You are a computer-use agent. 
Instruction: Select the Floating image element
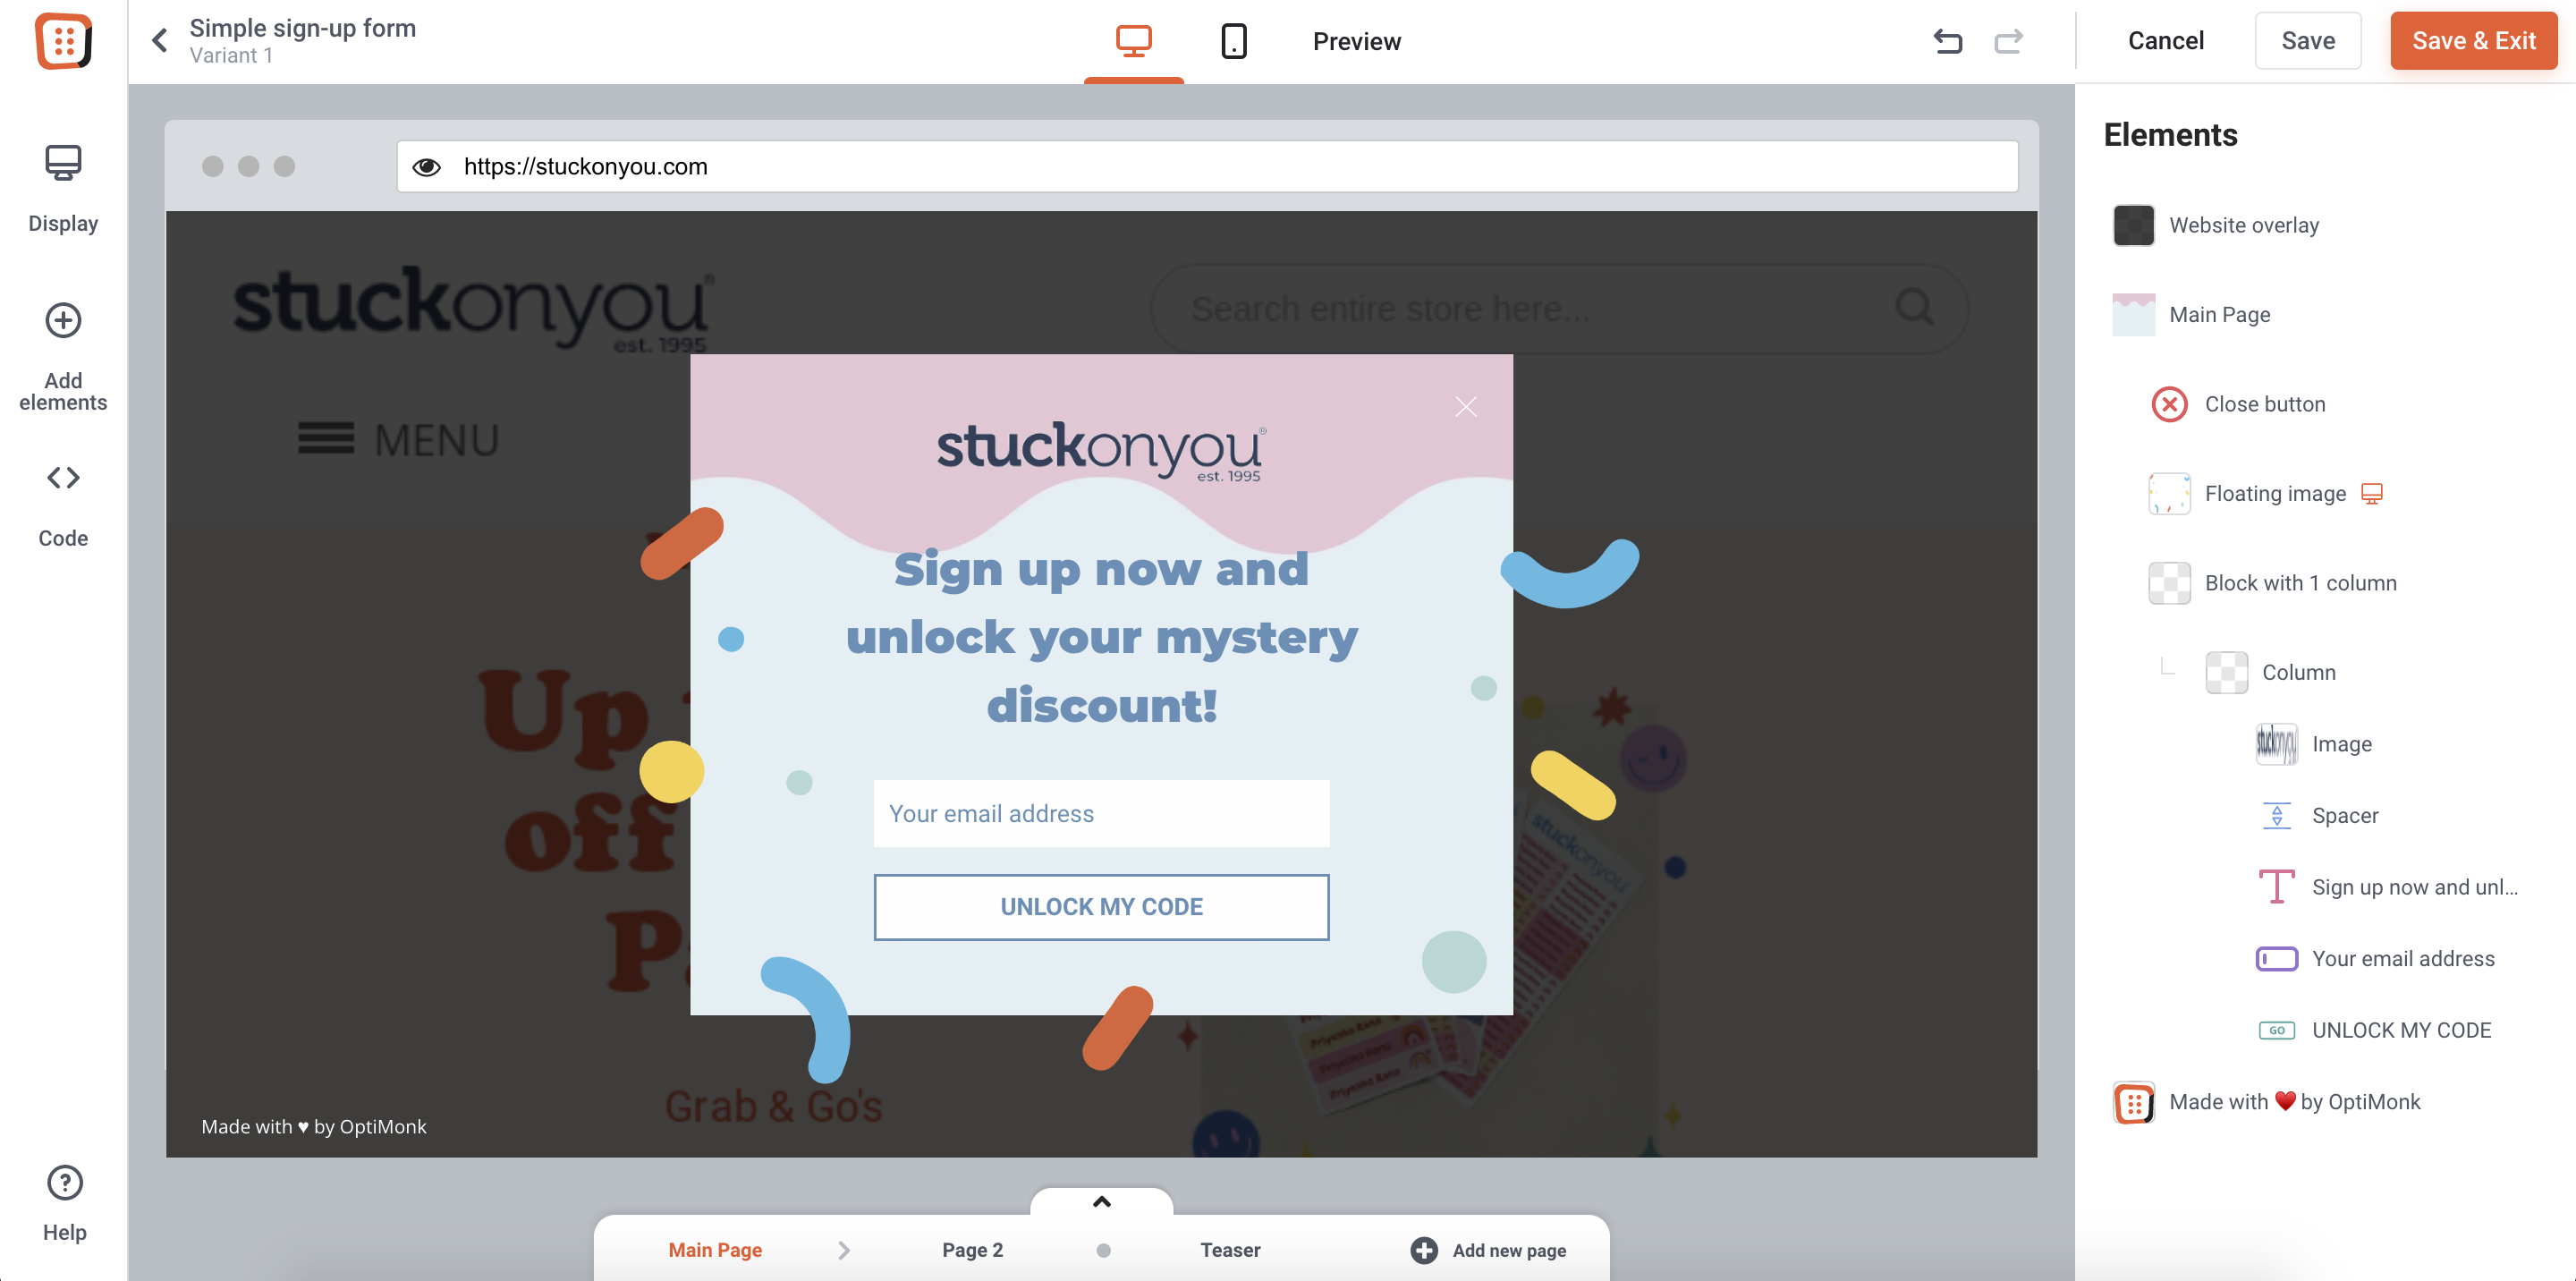coord(2245,494)
